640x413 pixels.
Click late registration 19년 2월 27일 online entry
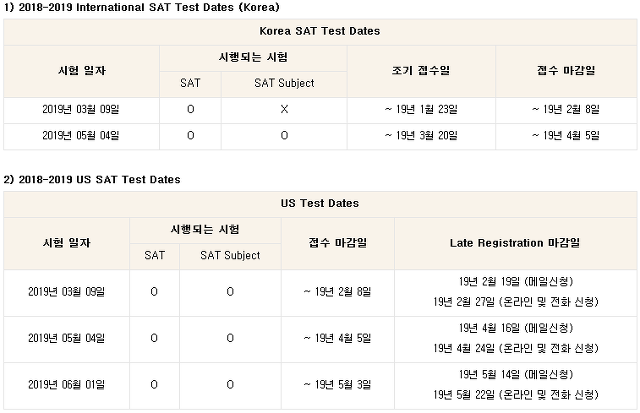click(516, 302)
